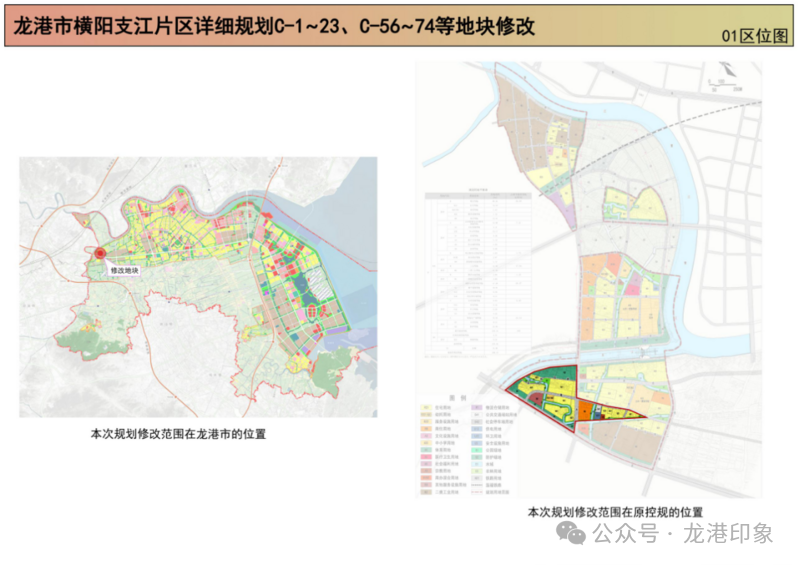Viewport: 799px width, 565px height.
Task: Click the north arrow compass on right map
Action: (728, 69)
